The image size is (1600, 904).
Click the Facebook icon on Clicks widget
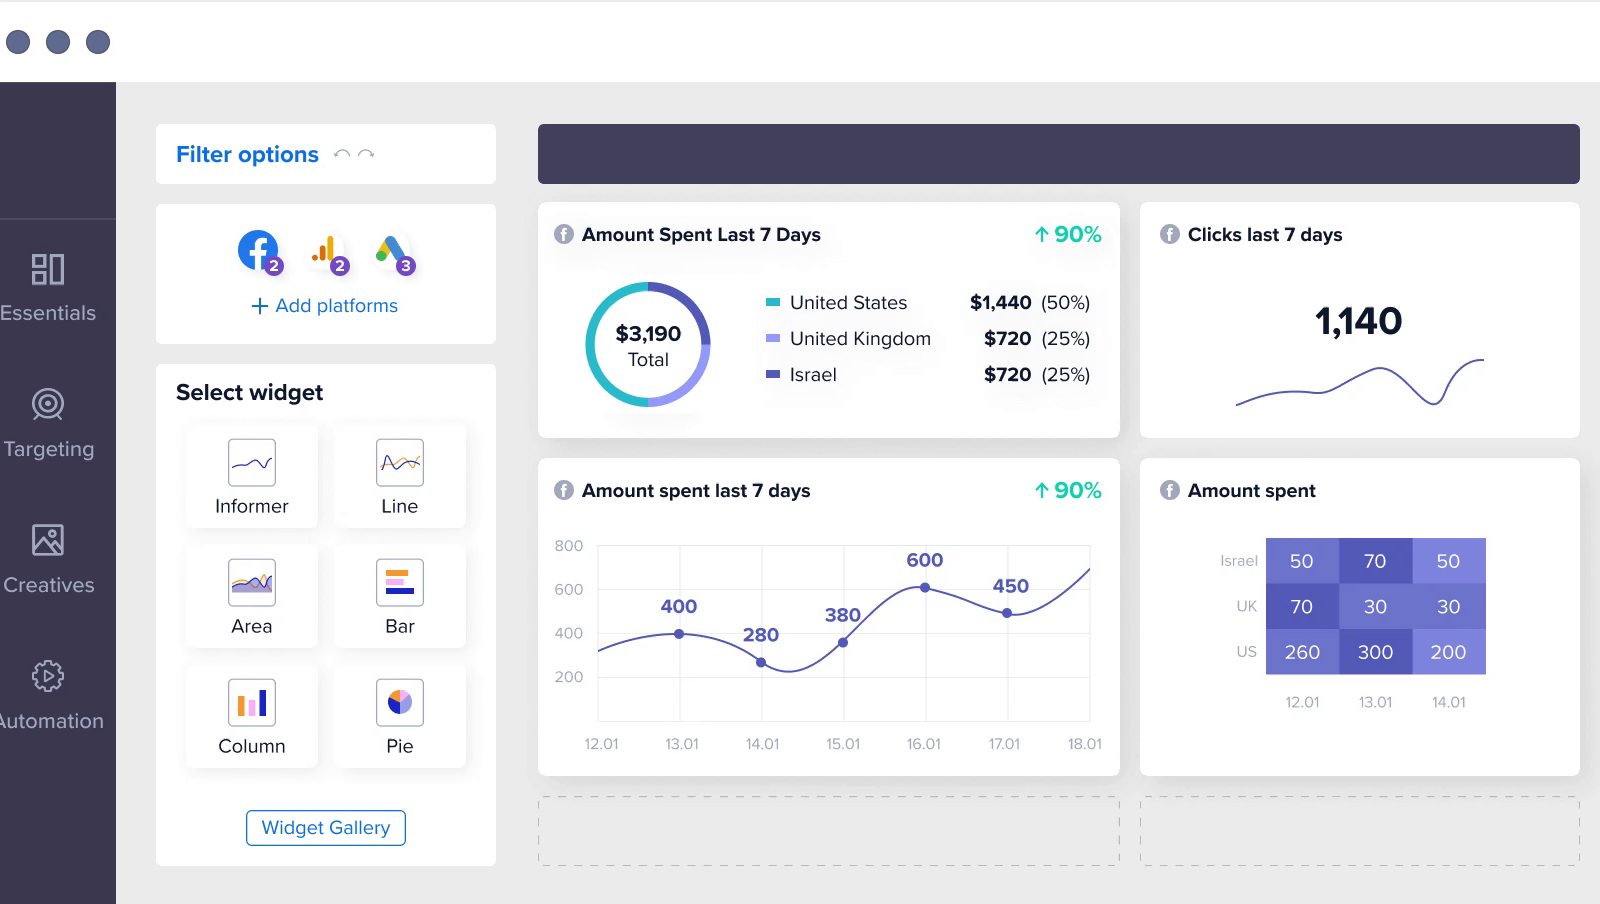1168,234
